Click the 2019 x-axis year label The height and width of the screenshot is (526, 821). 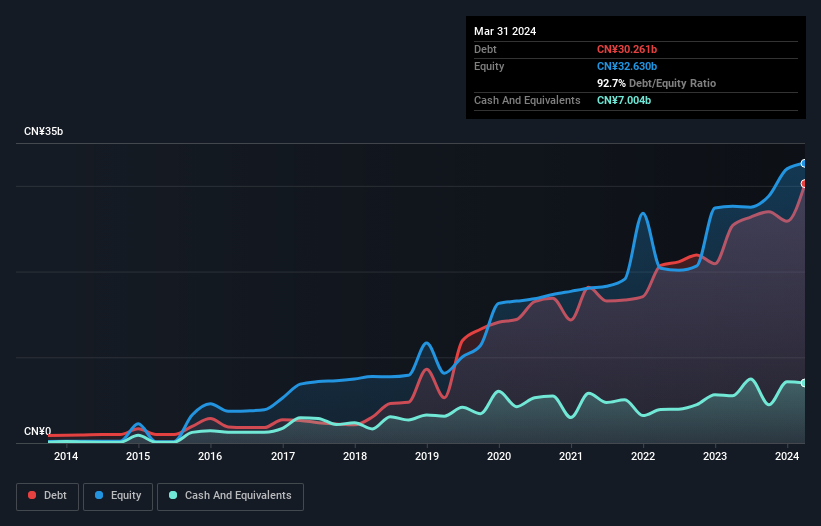pos(427,457)
